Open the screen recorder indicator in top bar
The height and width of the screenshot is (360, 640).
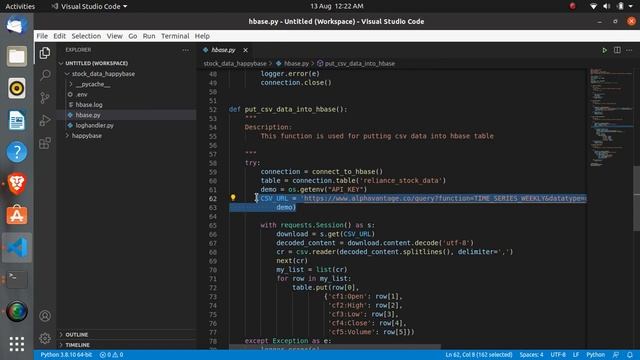(x=572, y=6)
